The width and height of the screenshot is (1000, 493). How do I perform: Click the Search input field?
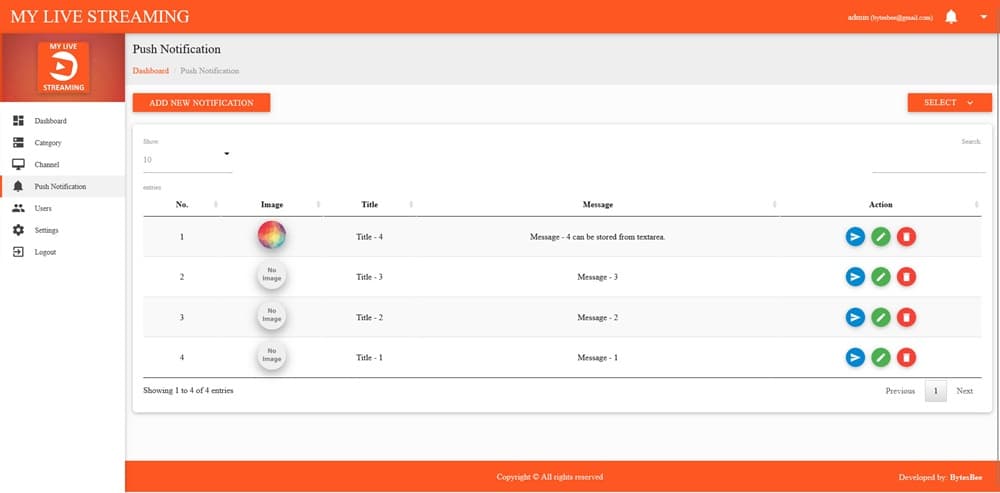click(928, 163)
